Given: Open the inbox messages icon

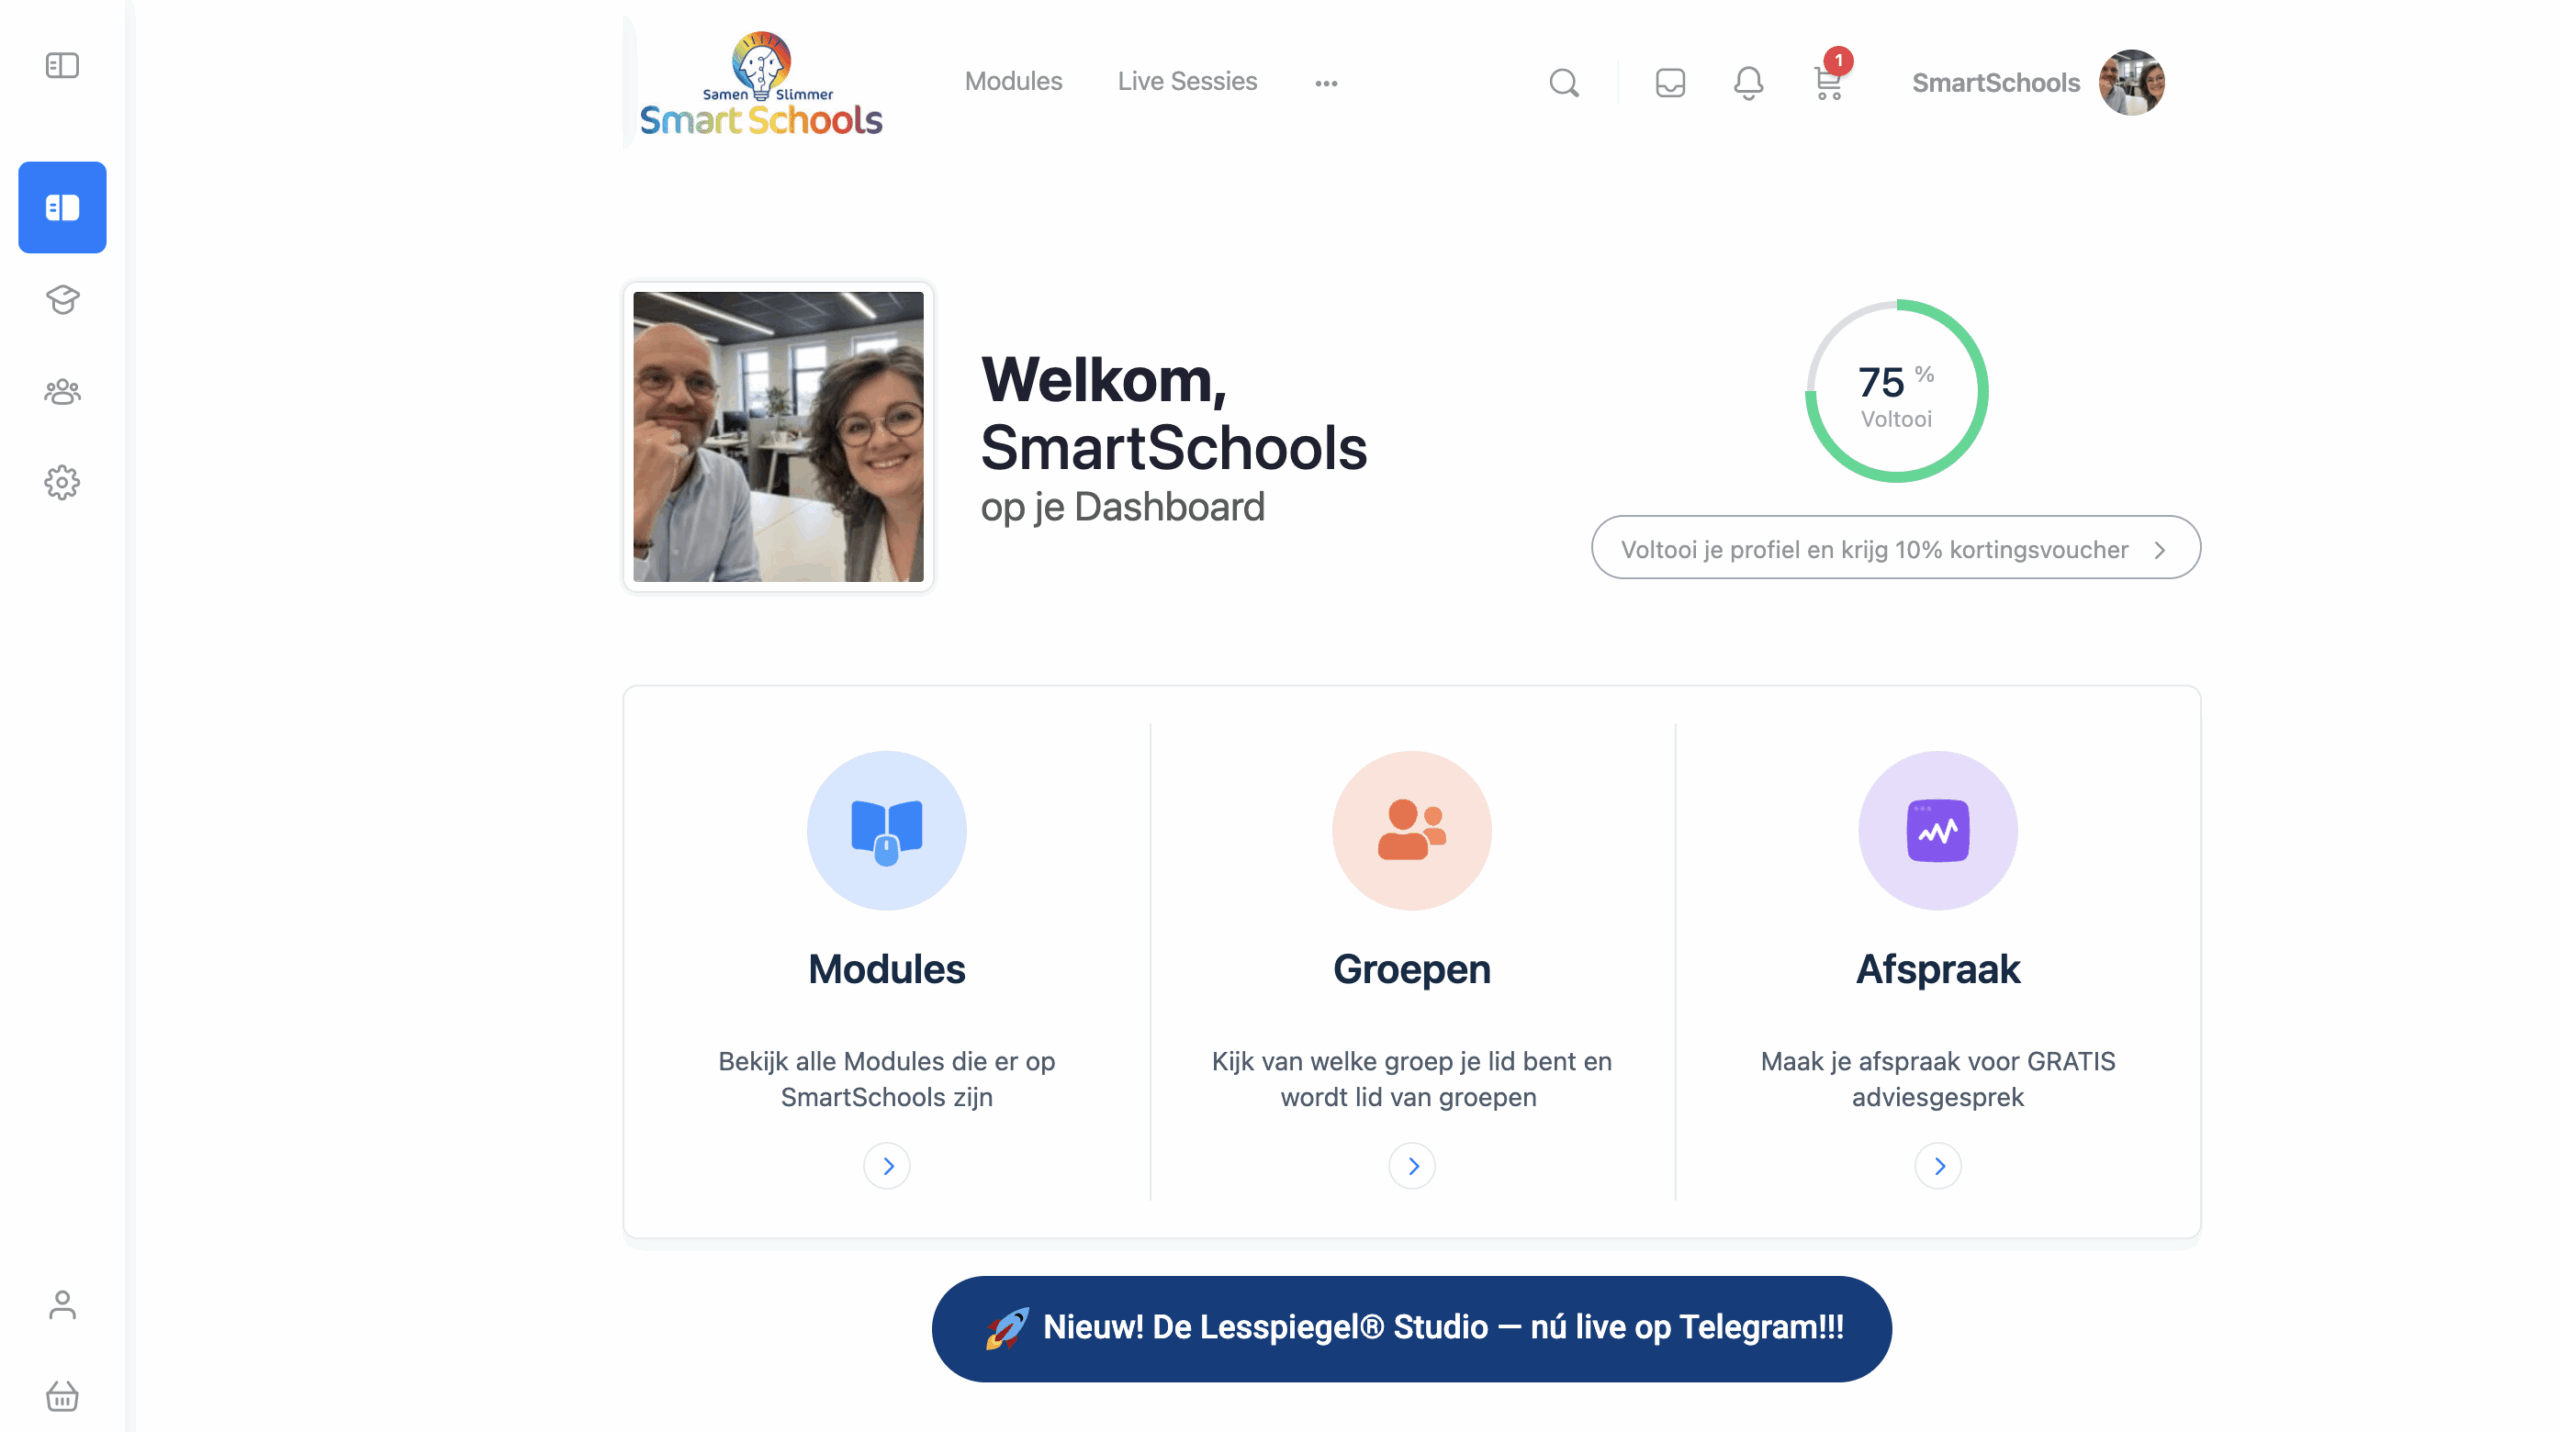Looking at the screenshot, I should click(1670, 83).
